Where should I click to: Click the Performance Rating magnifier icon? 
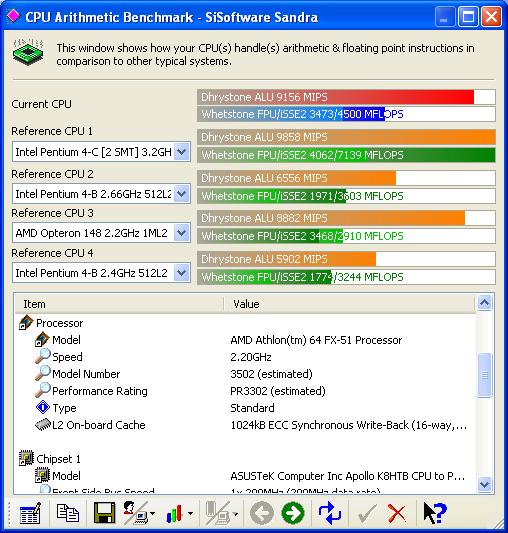click(43, 390)
